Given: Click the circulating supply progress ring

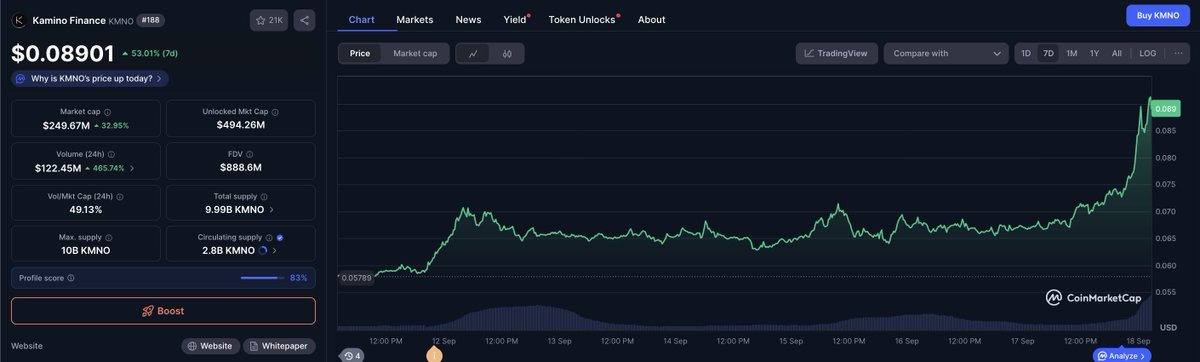Looking at the screenshot, I should (263, 251).
